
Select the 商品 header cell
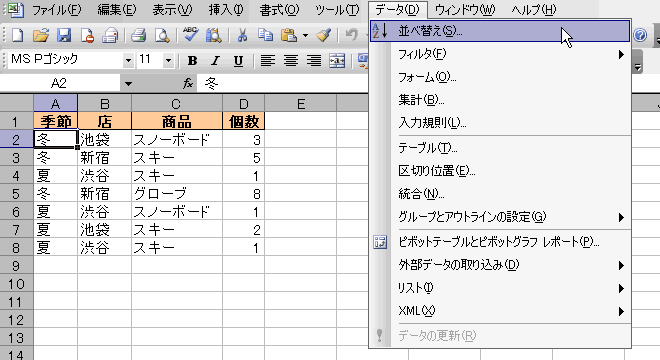(x=177, y=121)
